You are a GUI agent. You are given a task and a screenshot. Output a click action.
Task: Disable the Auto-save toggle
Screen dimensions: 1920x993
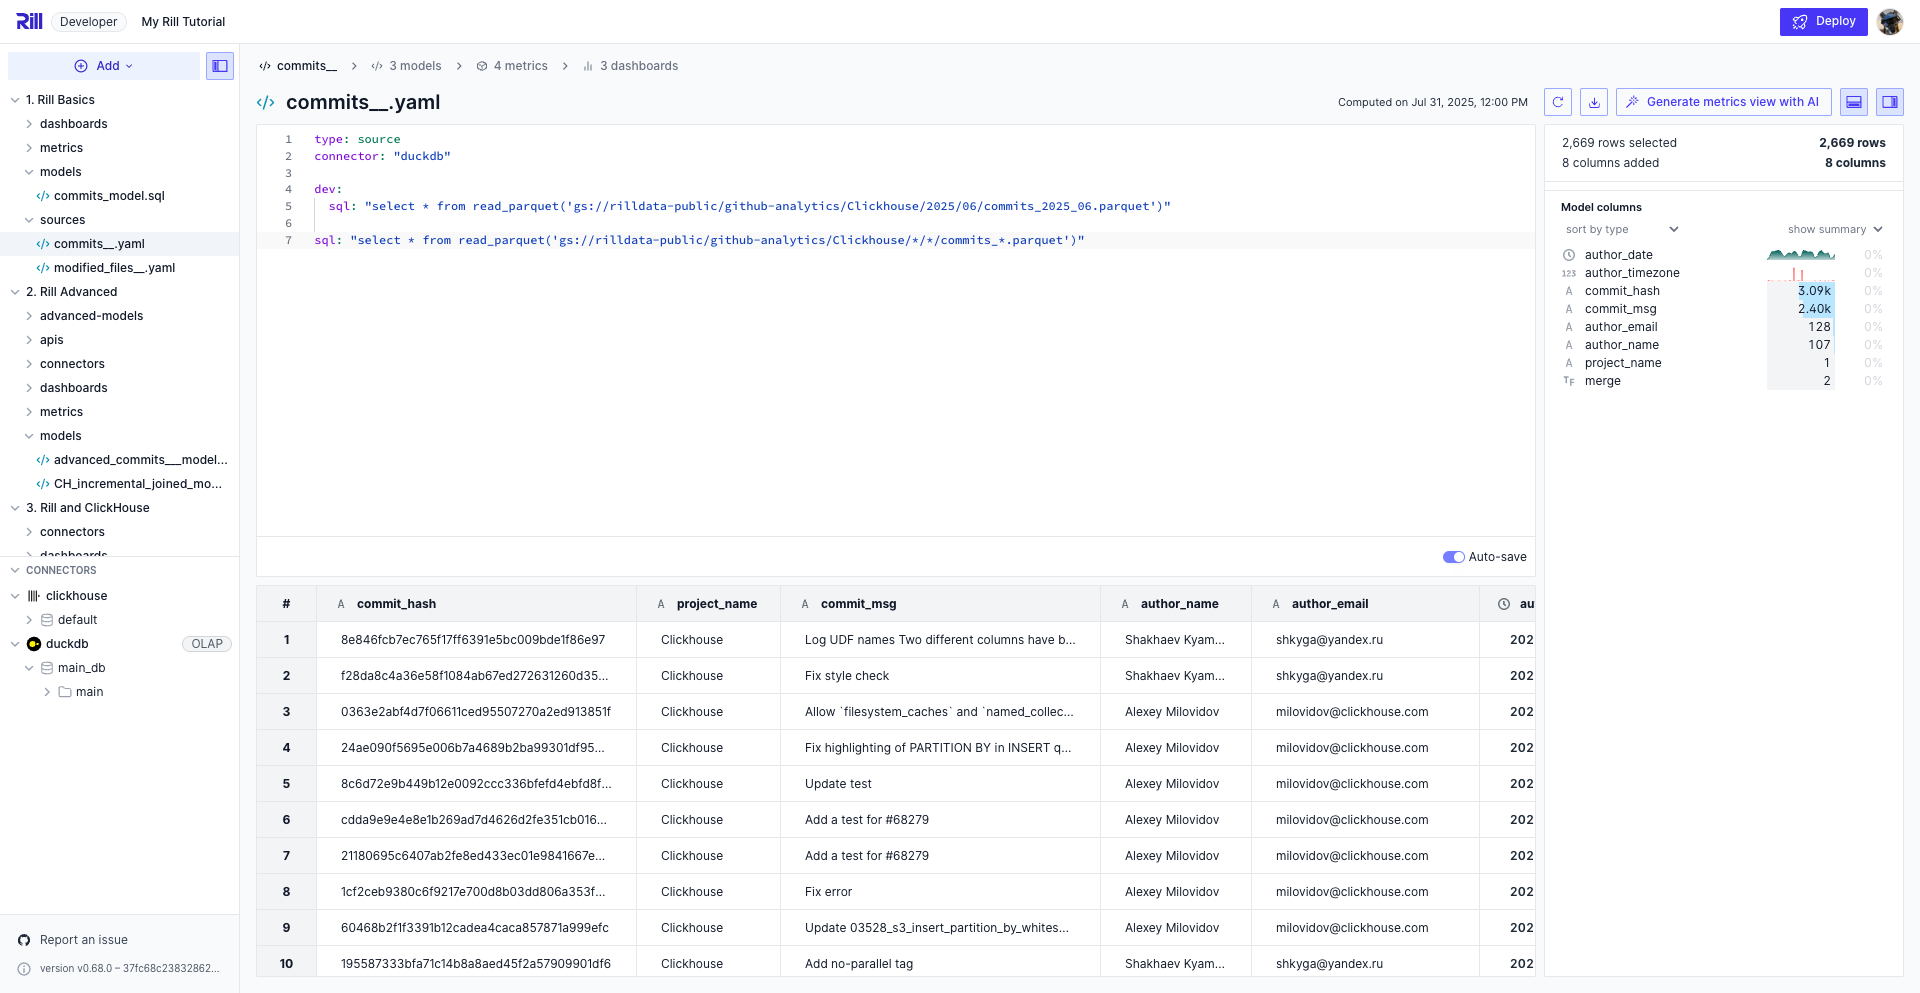[1454, 557]
